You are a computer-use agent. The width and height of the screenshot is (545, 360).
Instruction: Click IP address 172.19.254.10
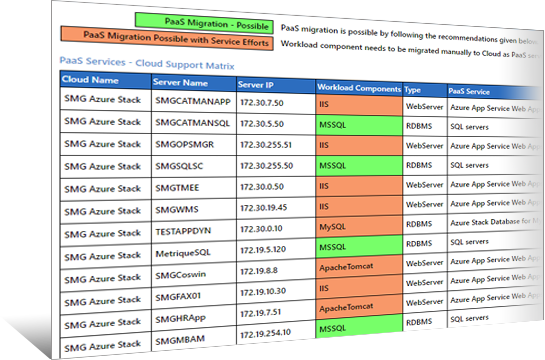[266, 334]
